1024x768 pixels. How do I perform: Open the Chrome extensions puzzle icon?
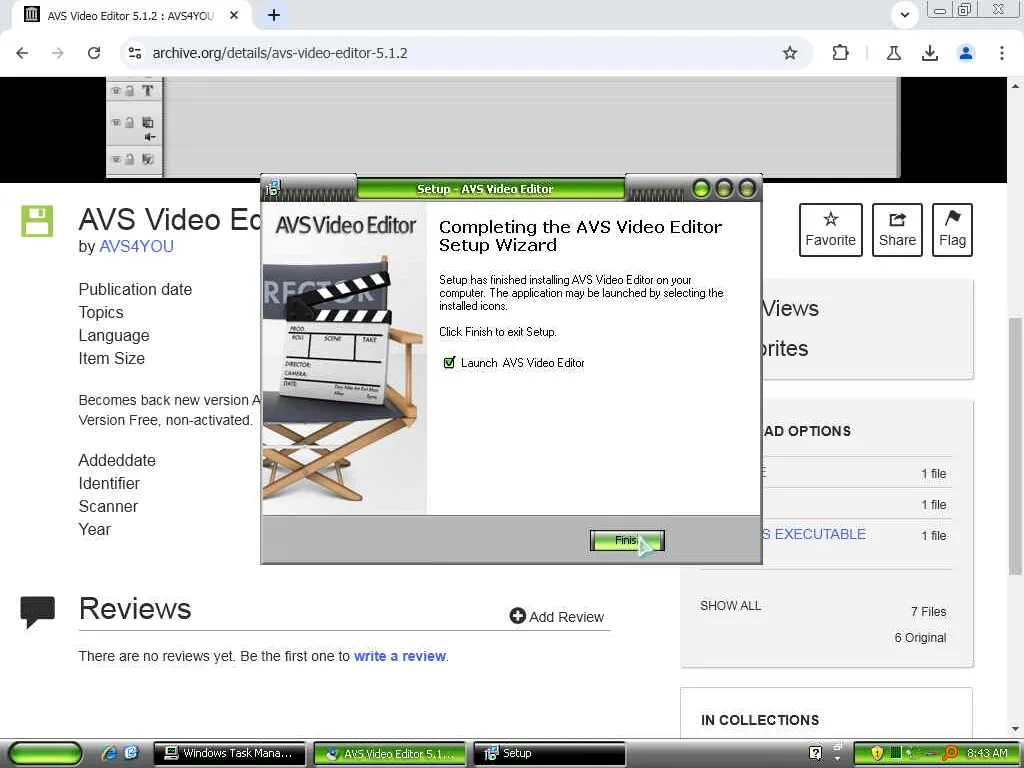click(840, 53)
